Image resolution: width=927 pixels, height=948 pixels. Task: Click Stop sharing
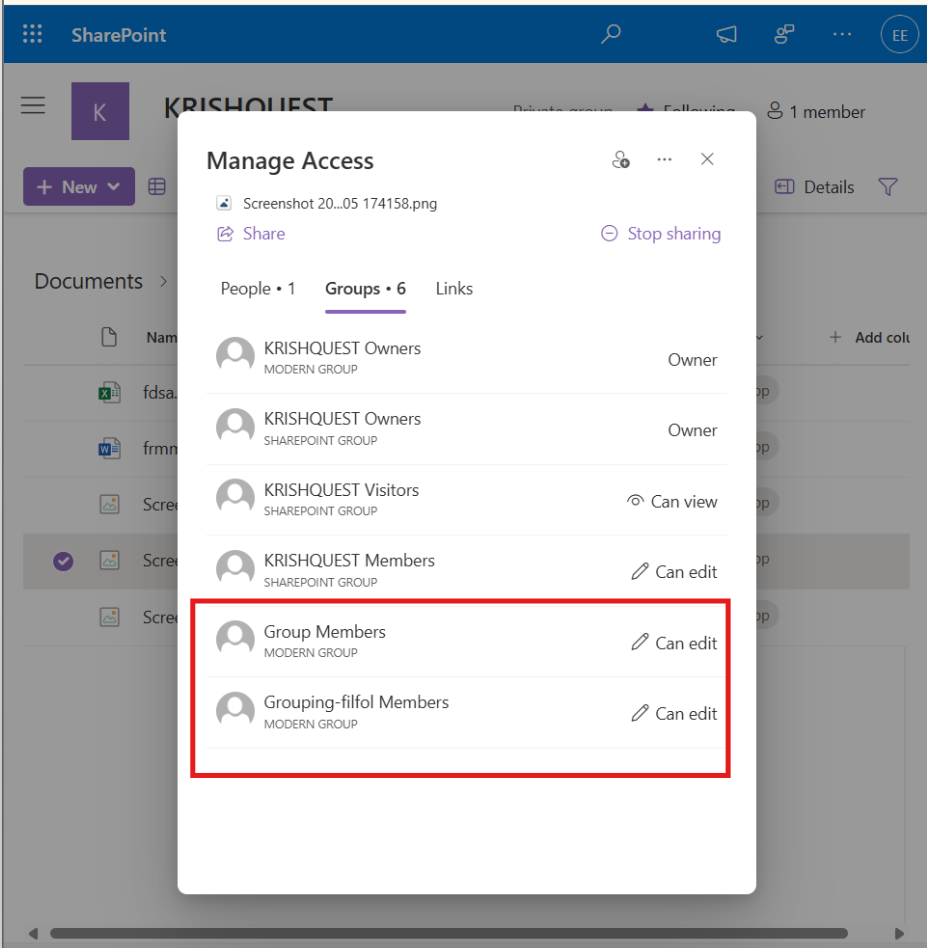coord(660,233)
